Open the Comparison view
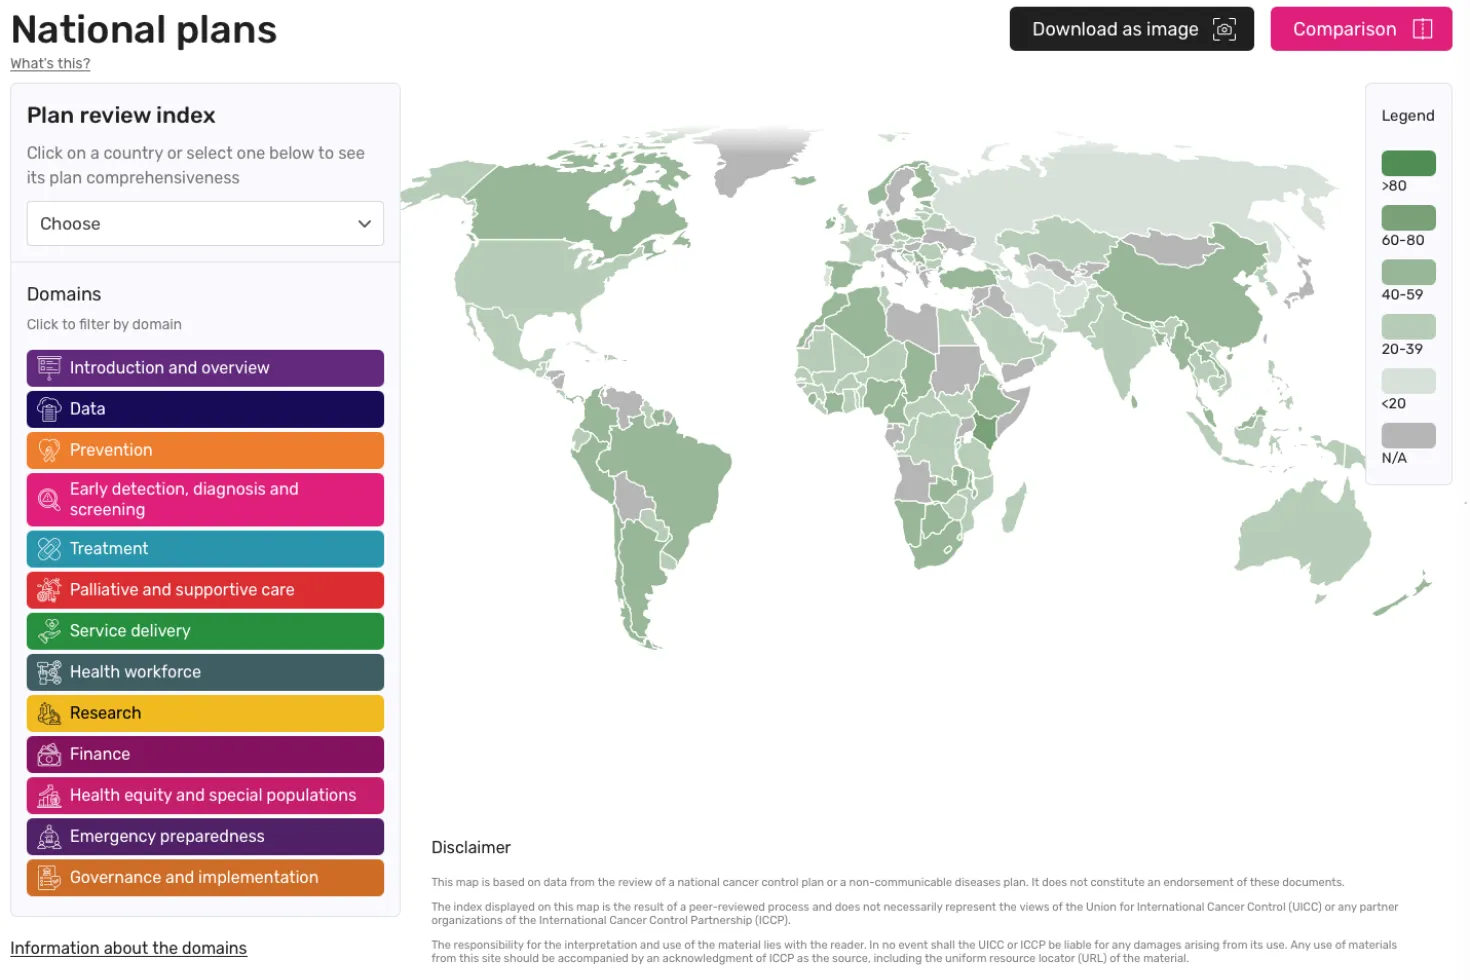Image resolution: width=1470 pixels, height=980 pixels. point(1361,29)
